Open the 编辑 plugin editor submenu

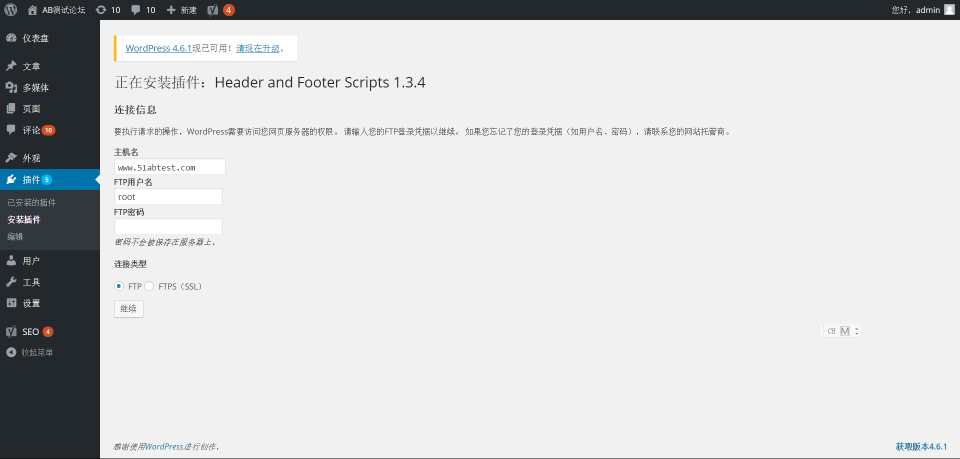15,236
